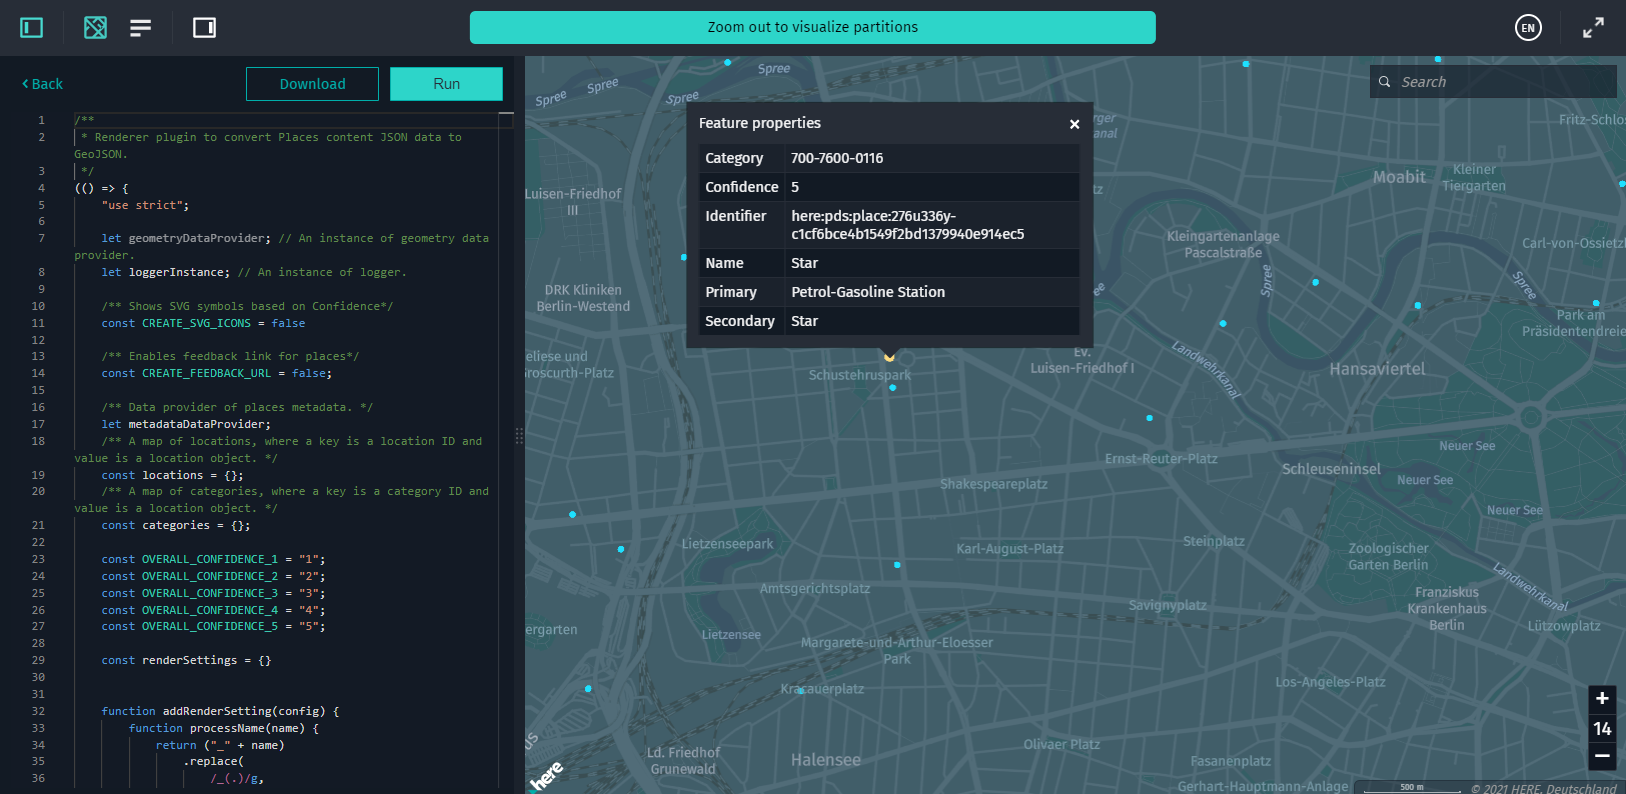Zoom in with the plus button
1626x794 pixels.
point(1602,698)
